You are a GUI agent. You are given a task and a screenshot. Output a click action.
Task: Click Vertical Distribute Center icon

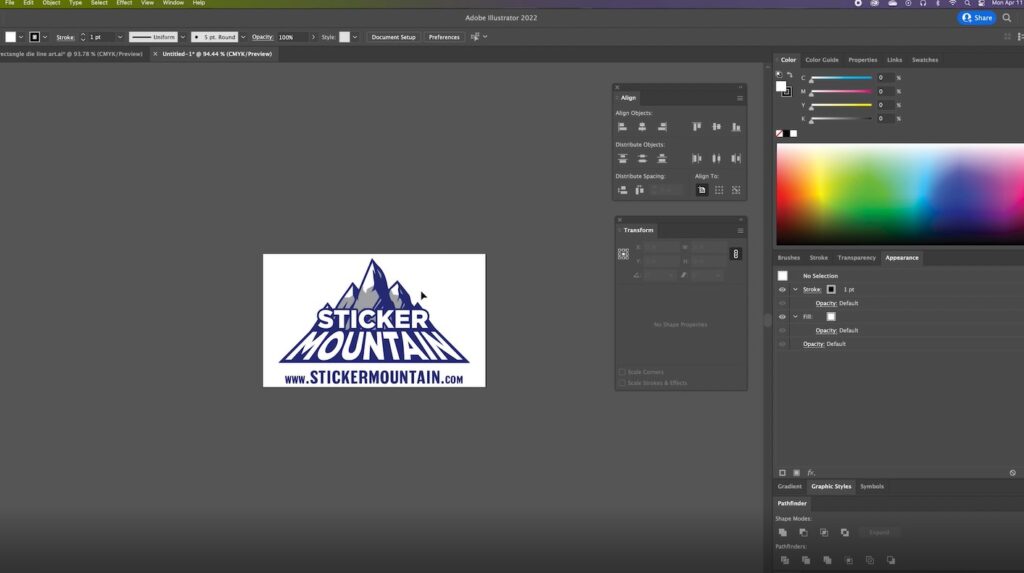pyautogui.click(x=642, y=158)
